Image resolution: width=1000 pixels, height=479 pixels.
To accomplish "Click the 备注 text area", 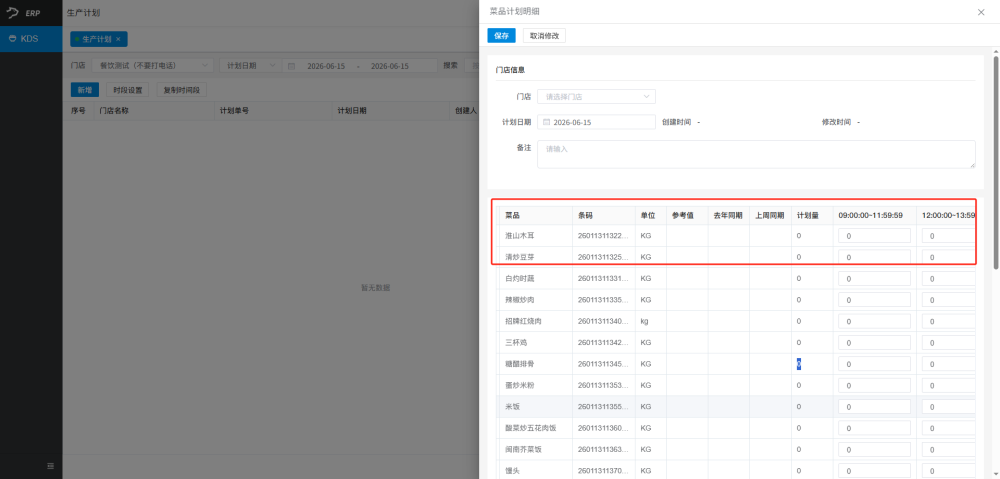I will coord(756,154).
